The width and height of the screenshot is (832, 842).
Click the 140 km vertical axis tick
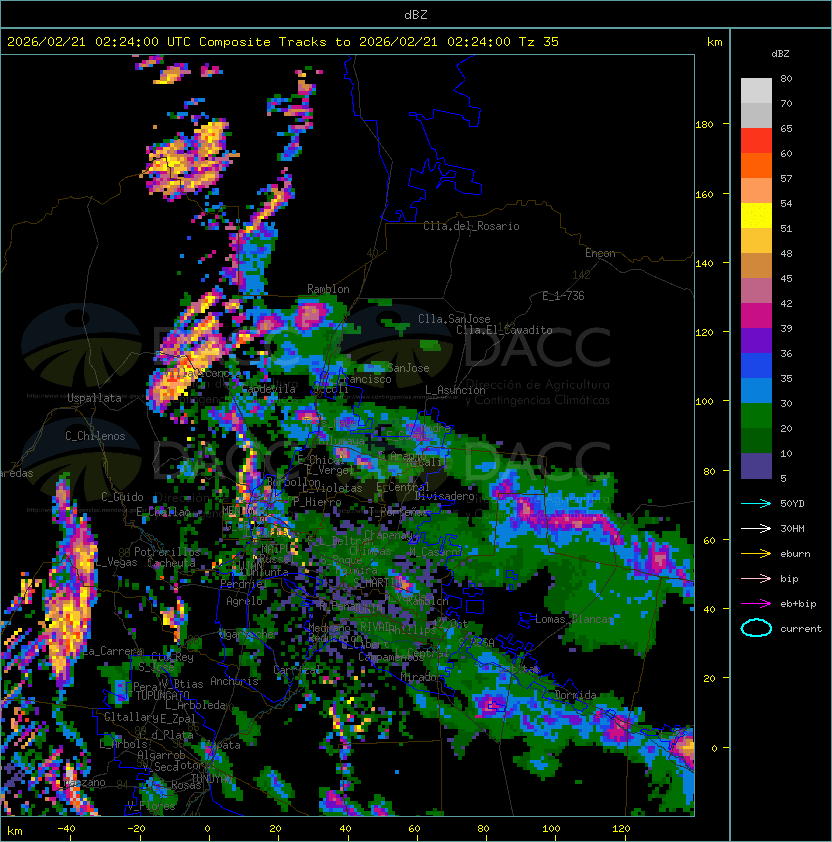point(704,264)
